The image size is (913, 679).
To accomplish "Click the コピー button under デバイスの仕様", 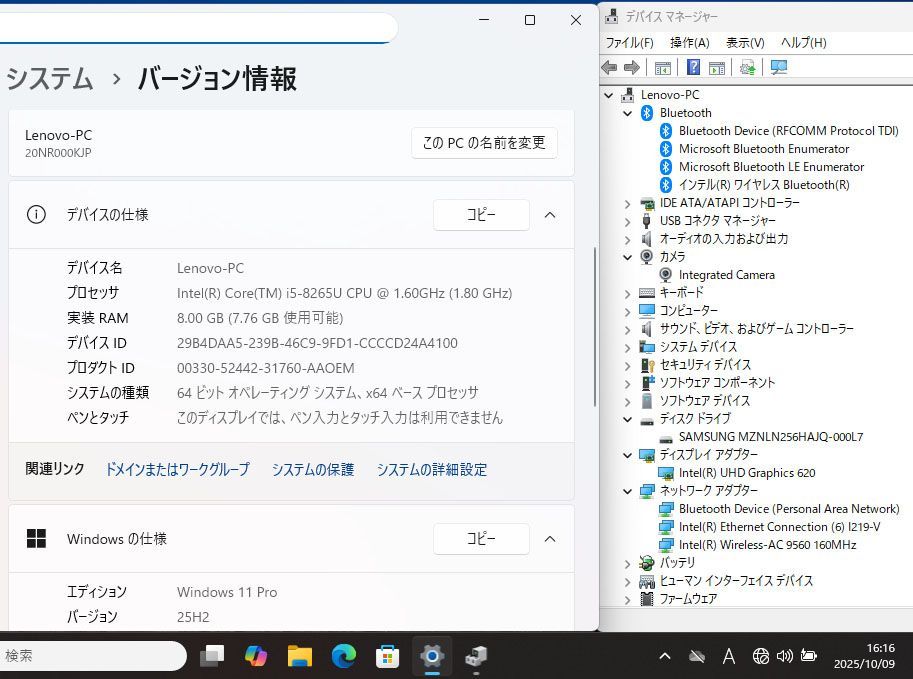I will tap(481, 214).
